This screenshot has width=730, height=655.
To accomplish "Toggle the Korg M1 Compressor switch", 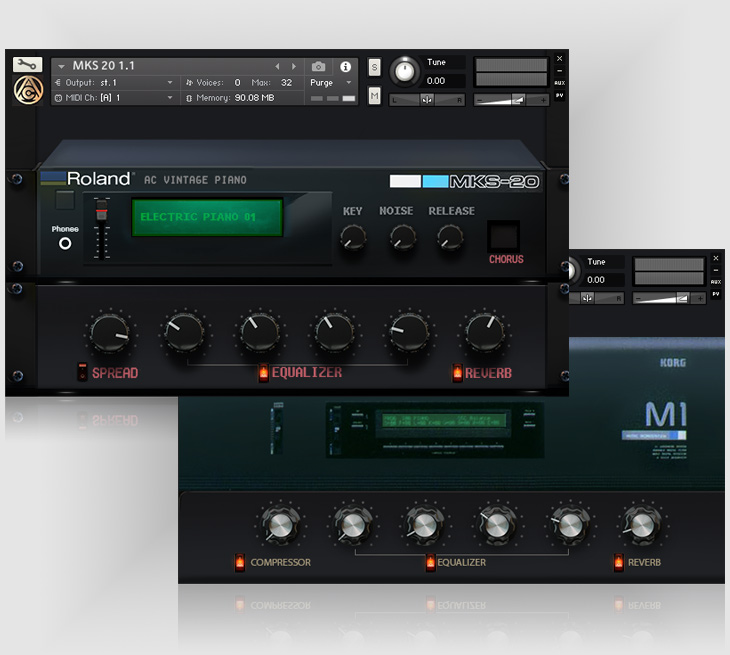I will tap(239, 563).
